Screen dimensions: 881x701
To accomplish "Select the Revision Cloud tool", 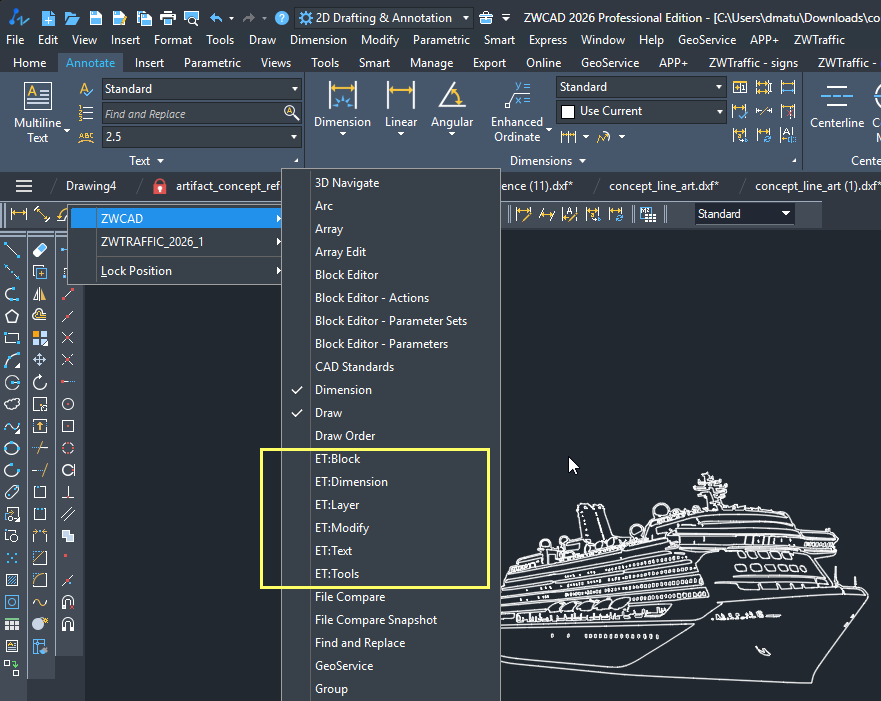I will click(x=12, y=404).
